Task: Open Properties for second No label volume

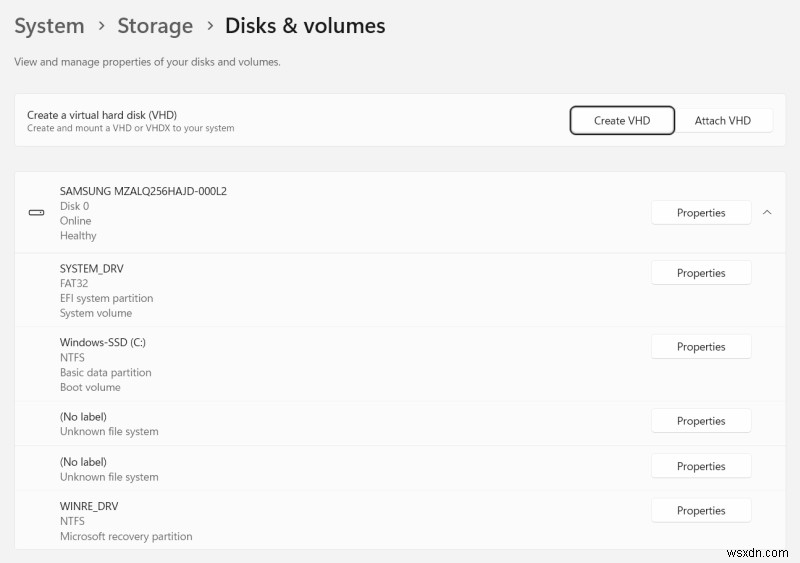Action: (x=701, y=466)
